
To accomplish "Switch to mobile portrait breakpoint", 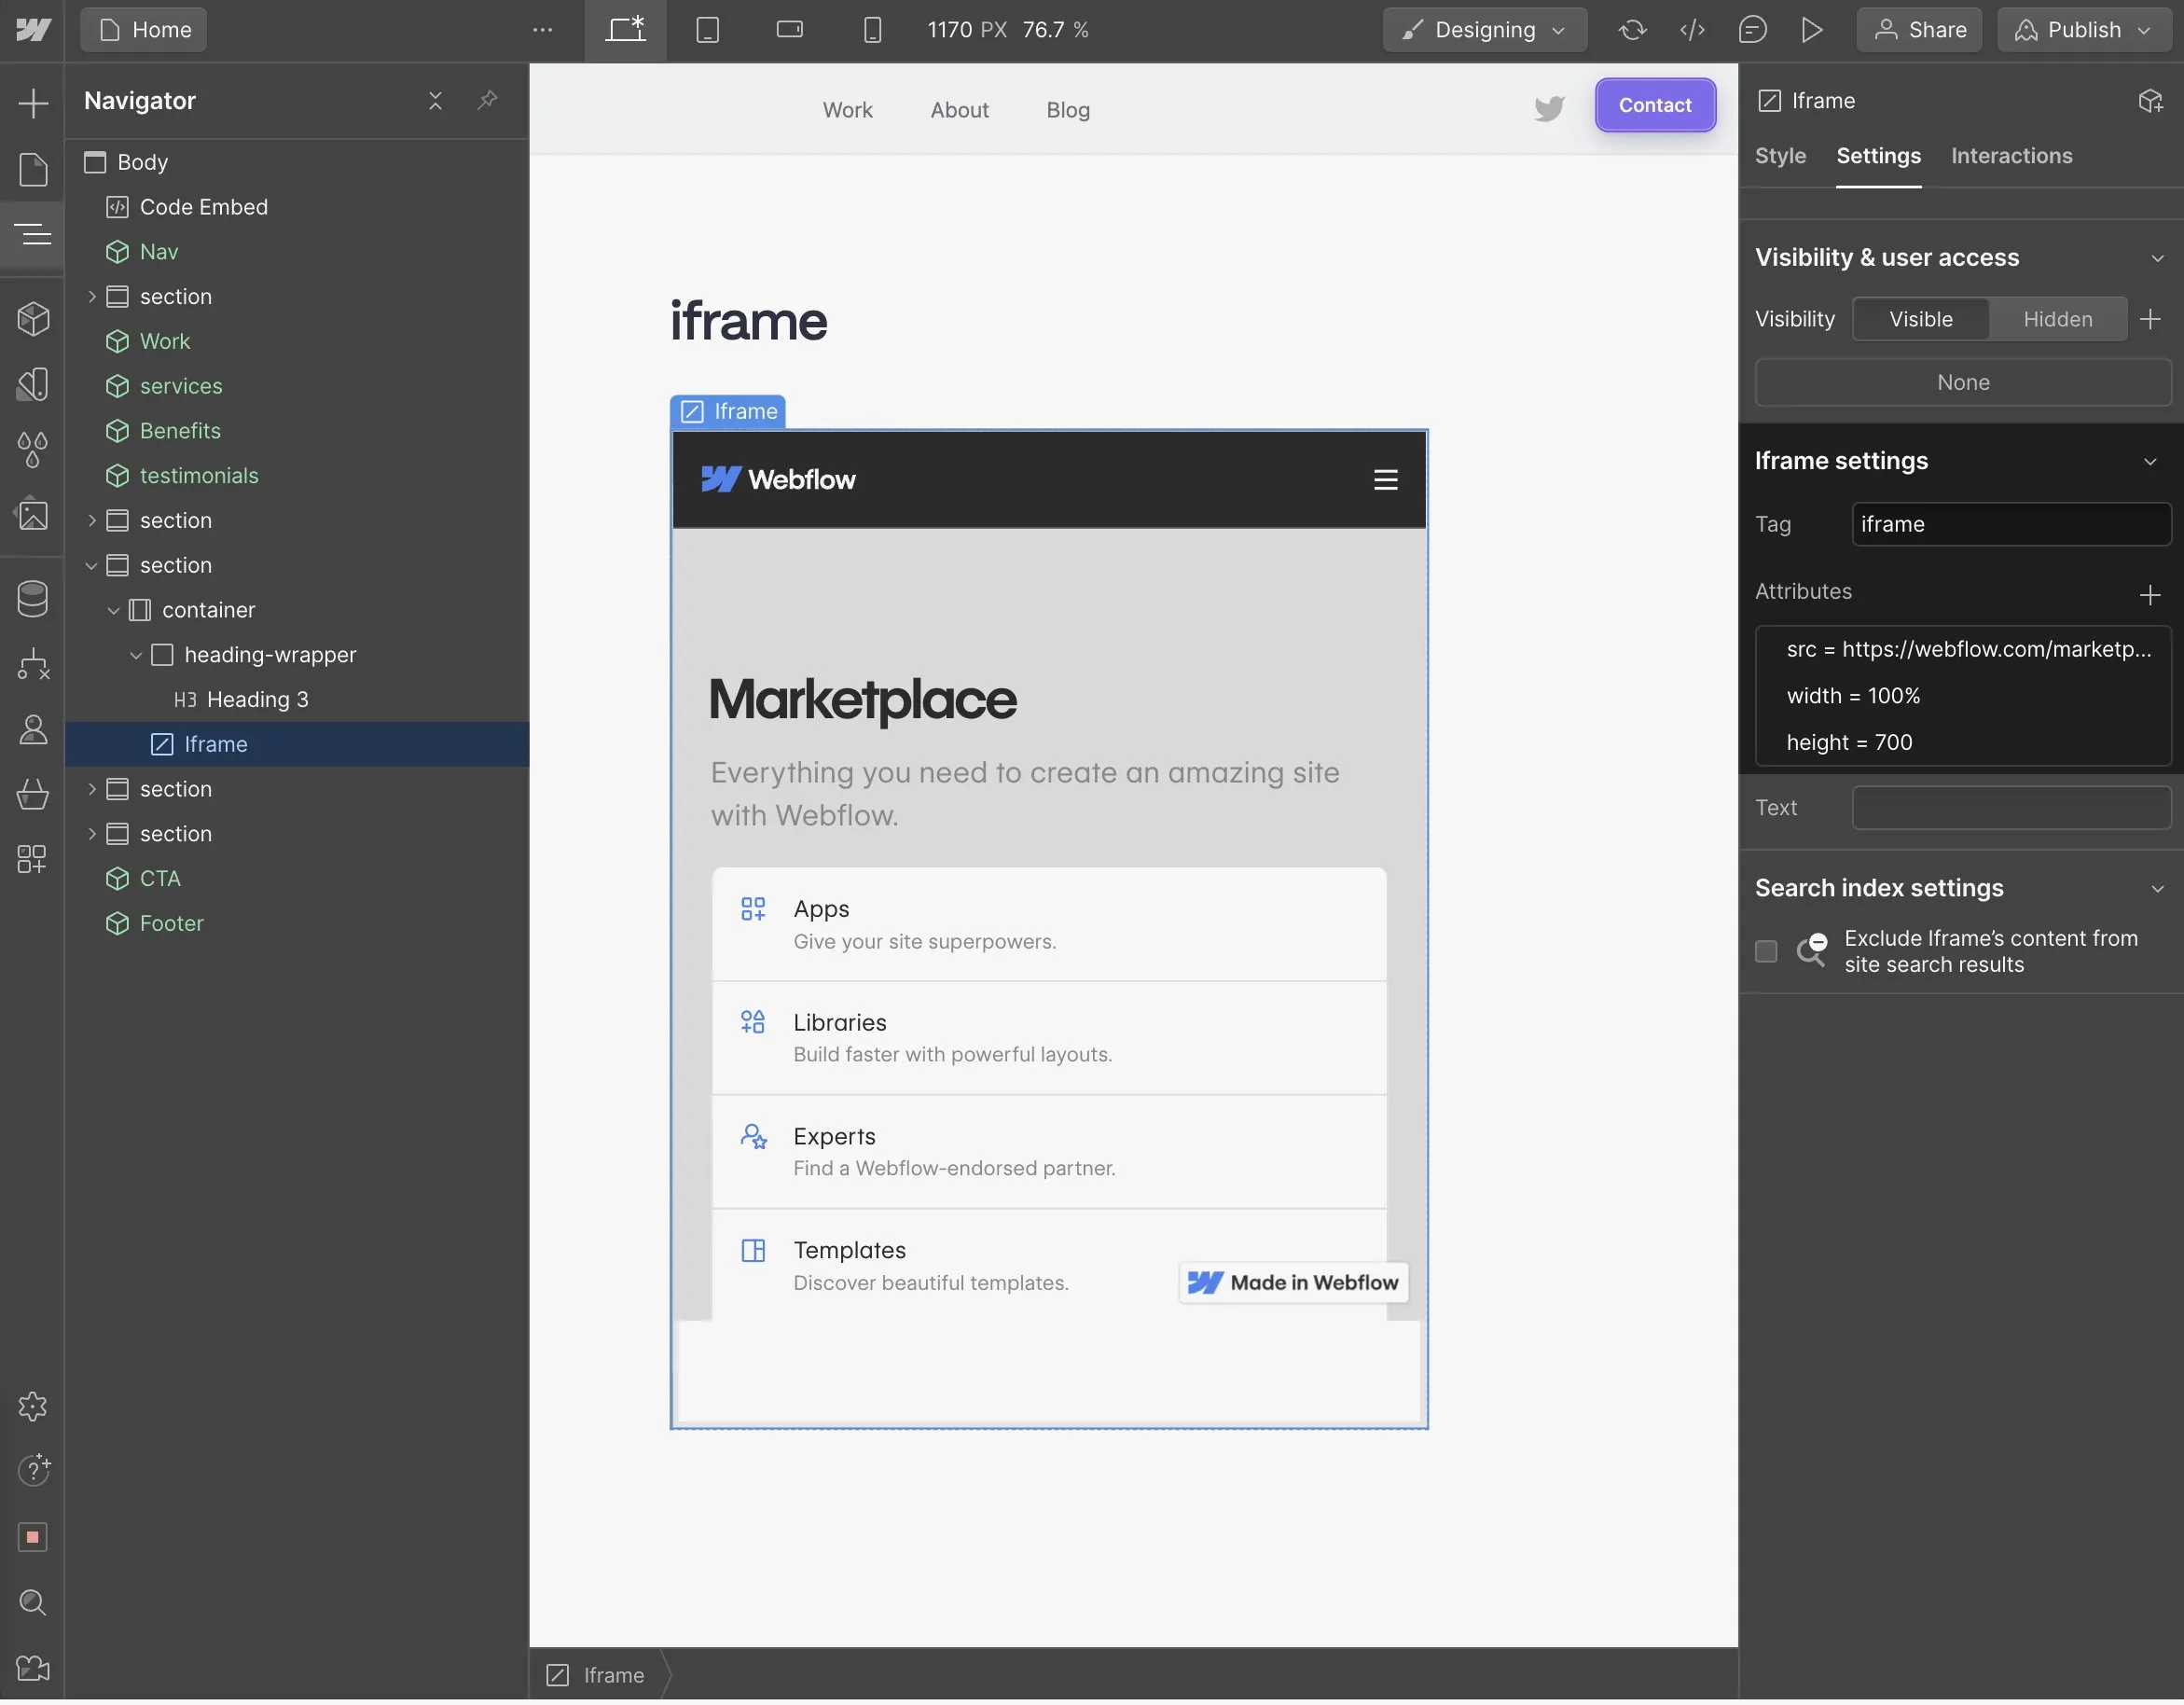I will (x=872, y=30).
